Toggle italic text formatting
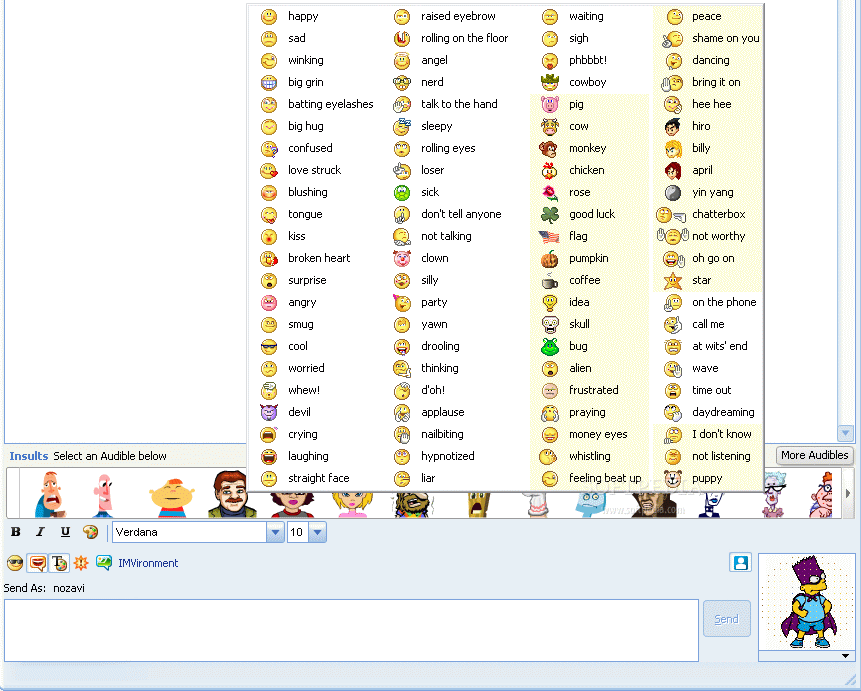Viewport: 861px width, 691px height. [x=40, y=532]
